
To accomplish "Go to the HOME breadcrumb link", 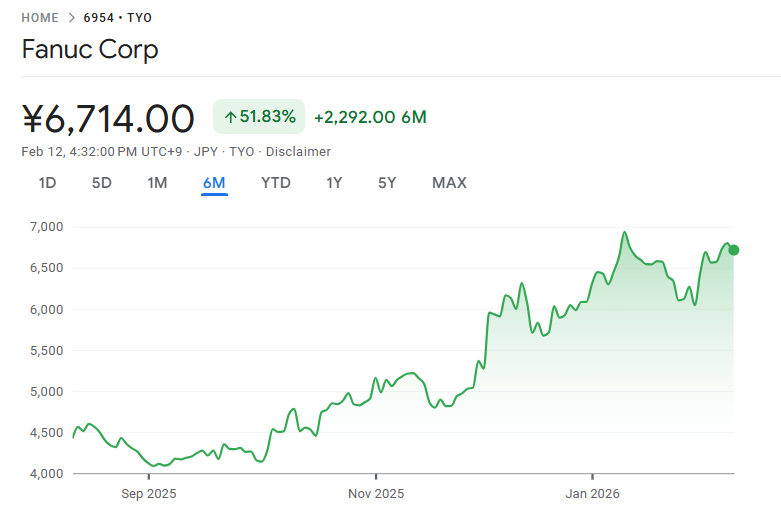I will click(40, 18).
